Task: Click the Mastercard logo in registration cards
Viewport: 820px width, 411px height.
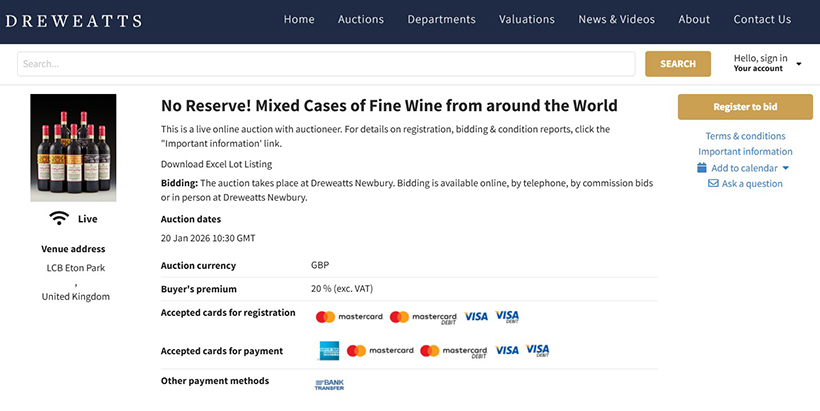Action: click(349, 317)
